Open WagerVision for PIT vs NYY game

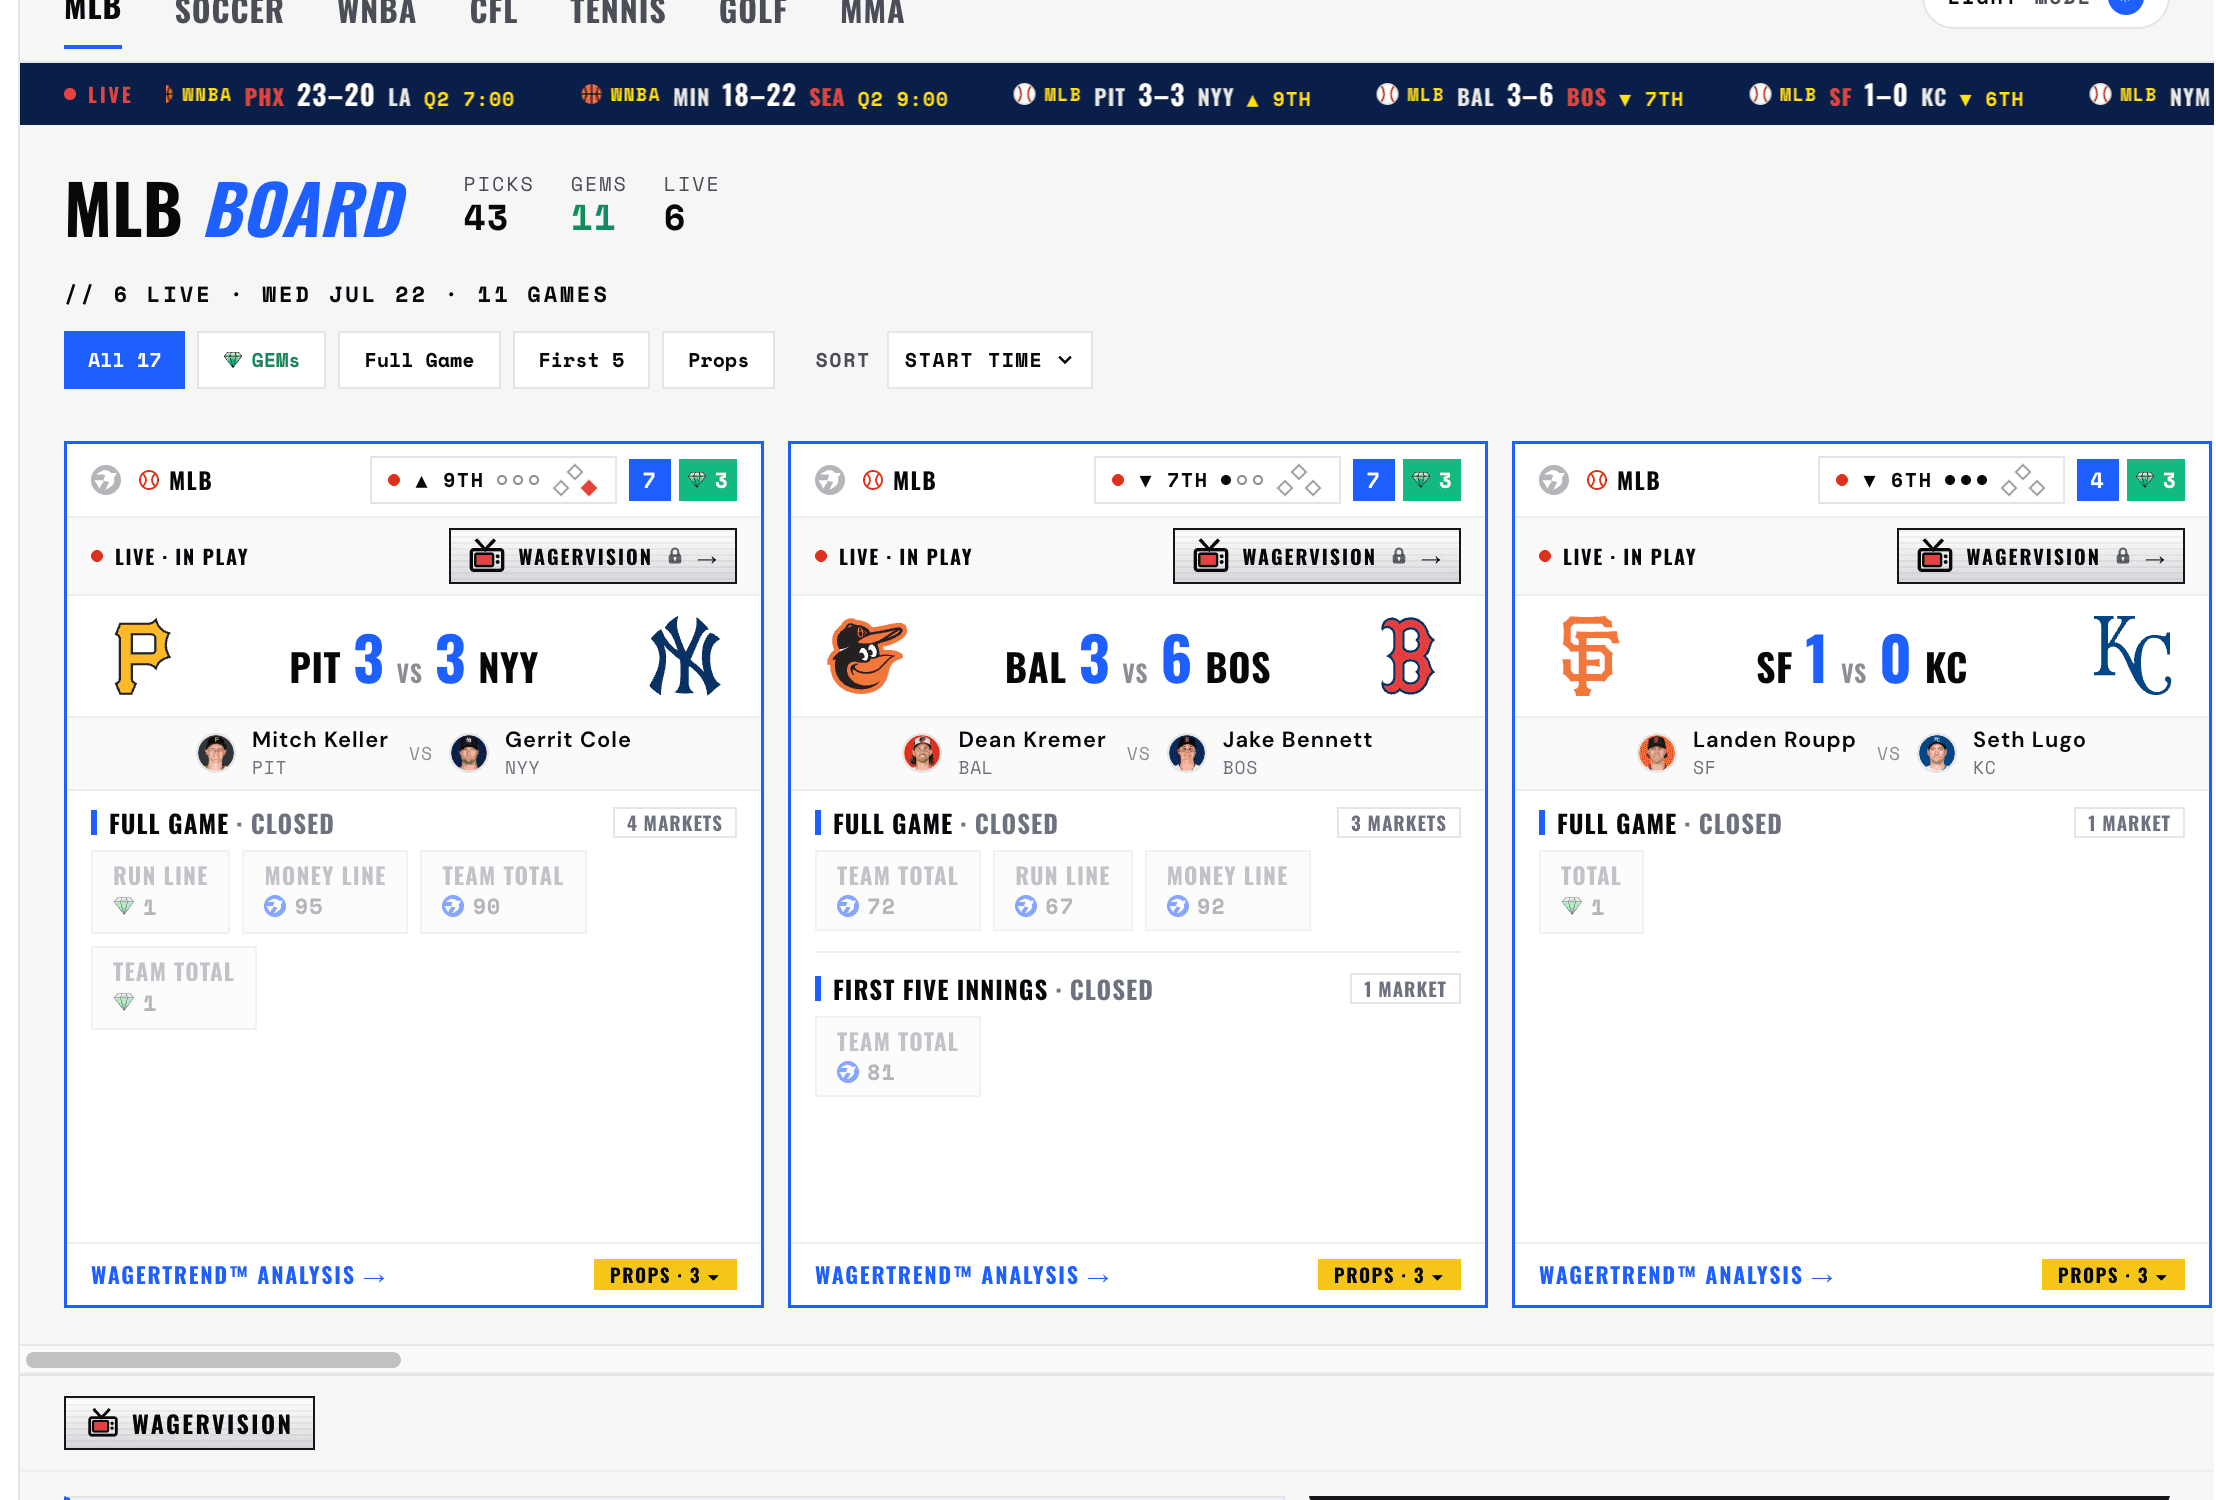[x=593, y=556]
